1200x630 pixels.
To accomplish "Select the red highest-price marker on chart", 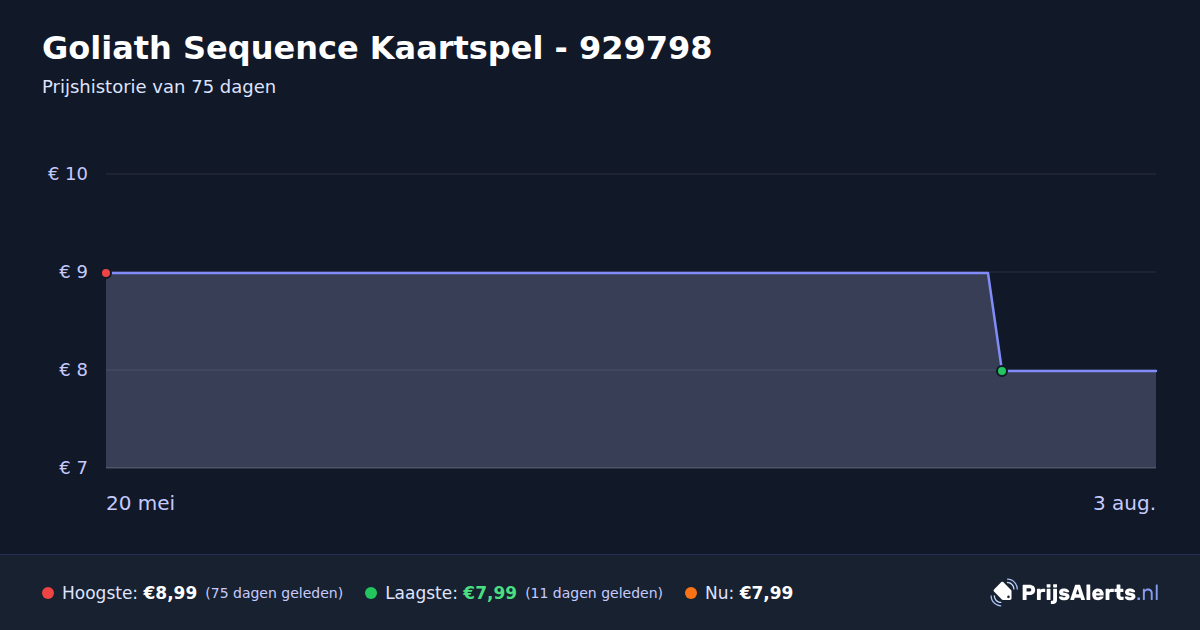I will (x=106, y=273).
